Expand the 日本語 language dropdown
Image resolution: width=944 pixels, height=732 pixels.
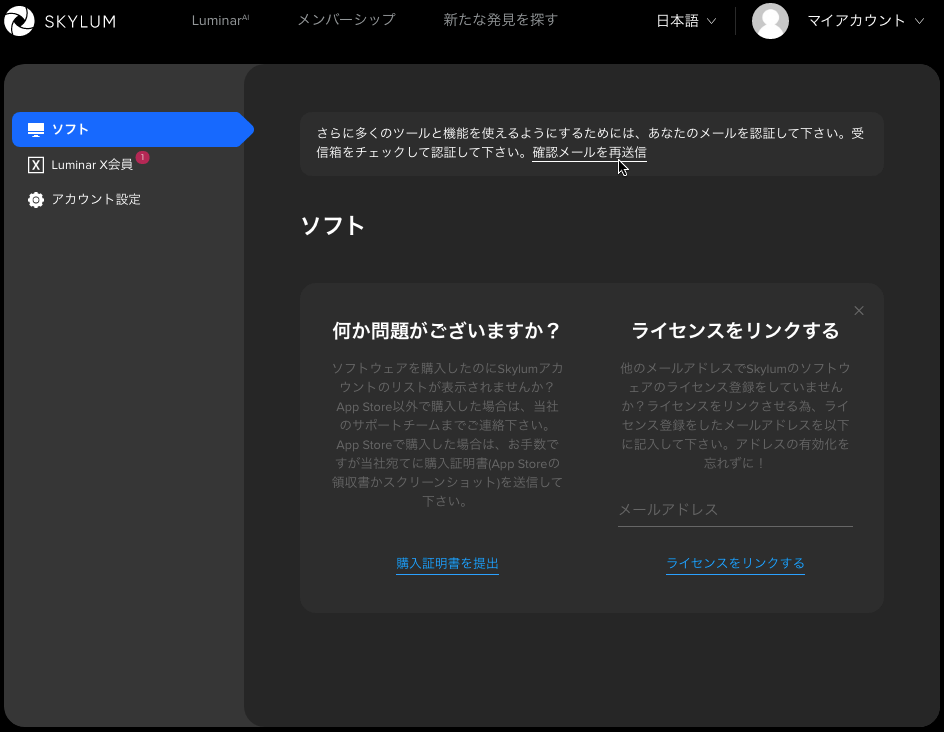(686, 21)
